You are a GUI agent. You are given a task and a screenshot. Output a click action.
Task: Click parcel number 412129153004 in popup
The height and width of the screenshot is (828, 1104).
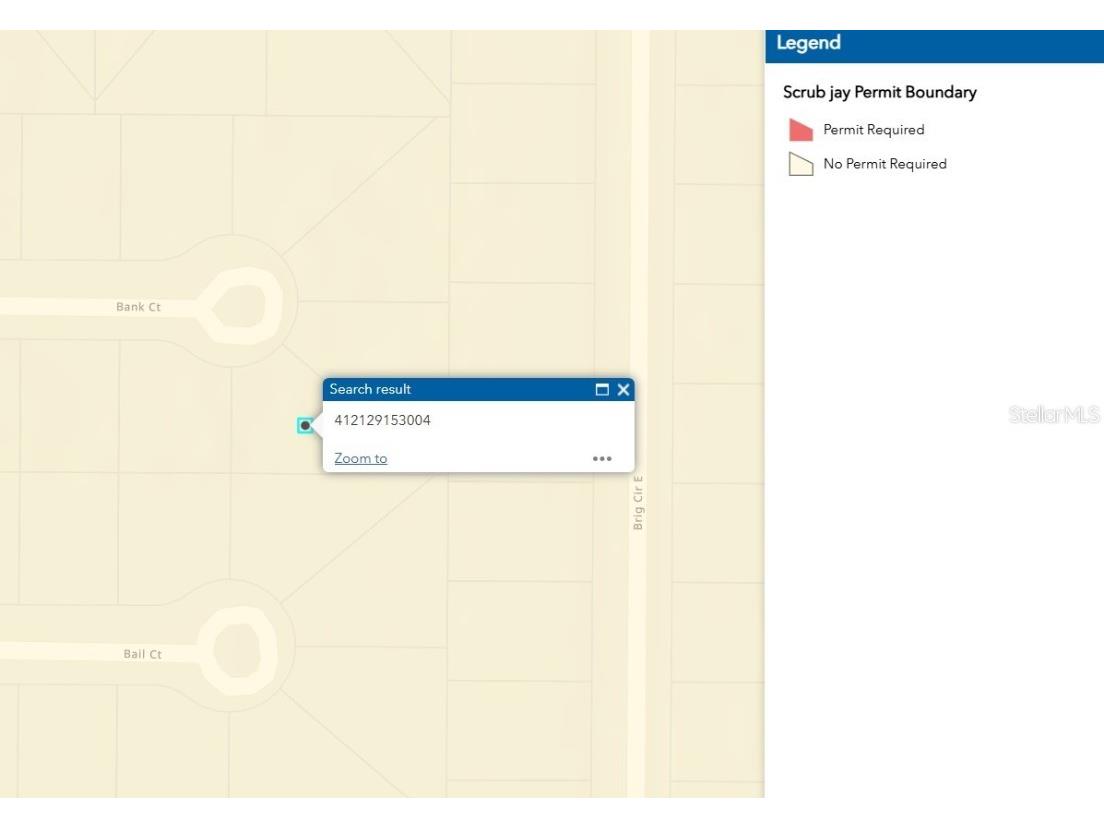382,420
